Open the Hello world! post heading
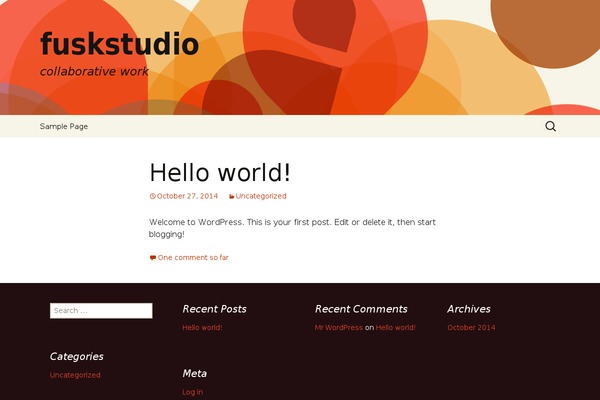 (220, 172)
